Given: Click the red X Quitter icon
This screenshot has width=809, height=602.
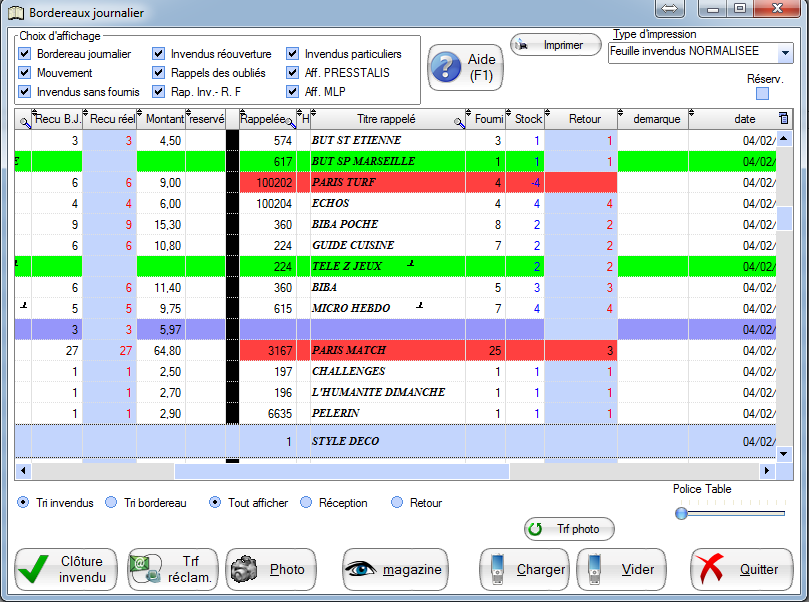Looking at the screenshot, I should coord(712,569).
